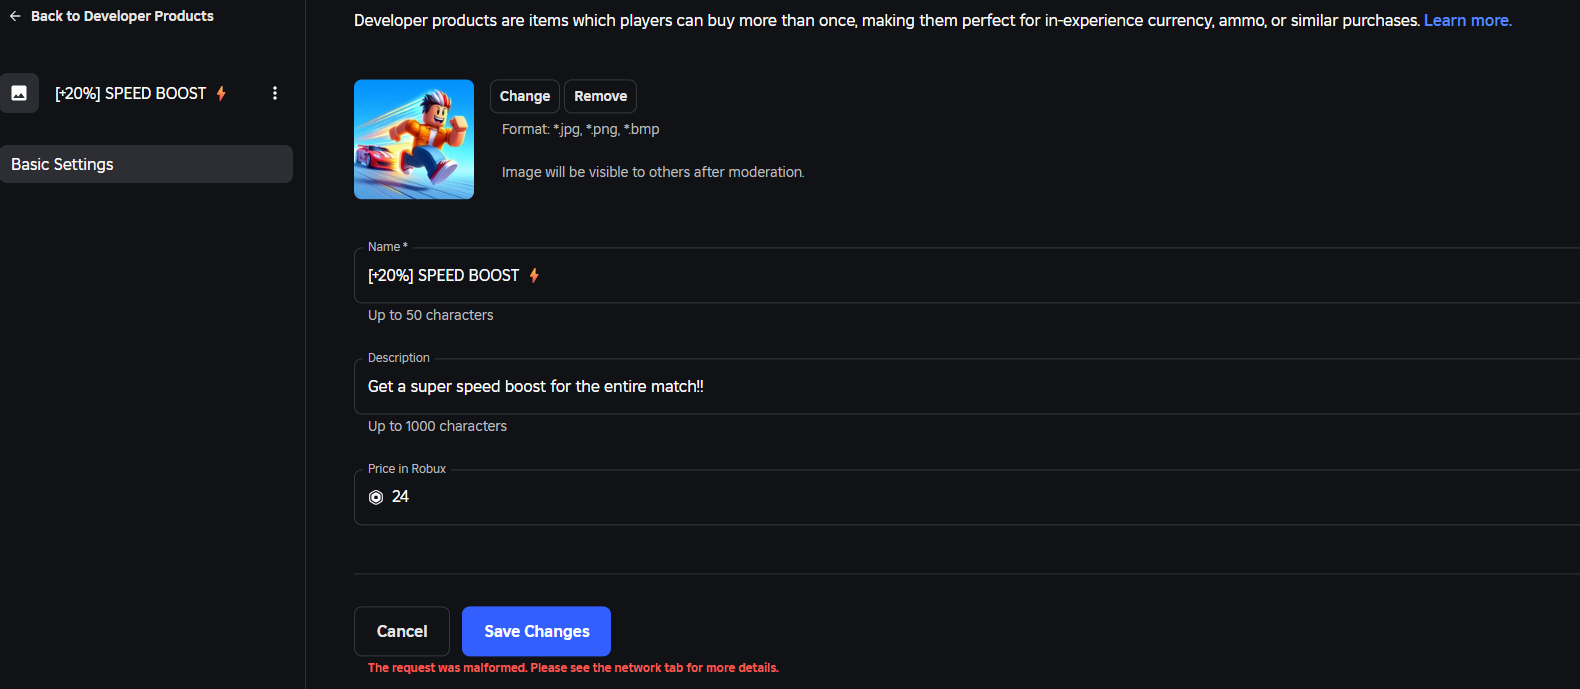The image size is (1580, 689).
Task: Click the speed boost product thumbnail
Action: (x=414, y=139)
